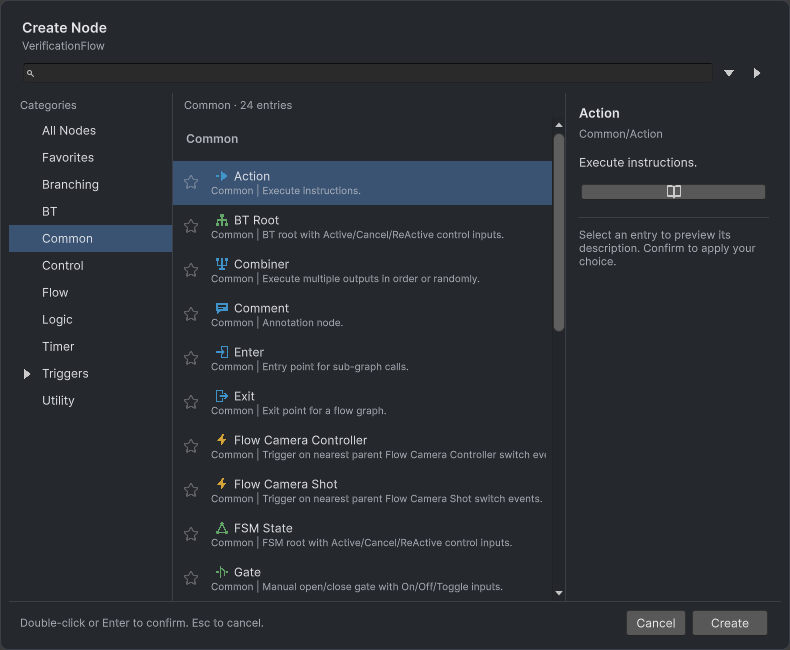790x650 pixels.
Task: Click the list scrollbar thumb
Action: 558,232
